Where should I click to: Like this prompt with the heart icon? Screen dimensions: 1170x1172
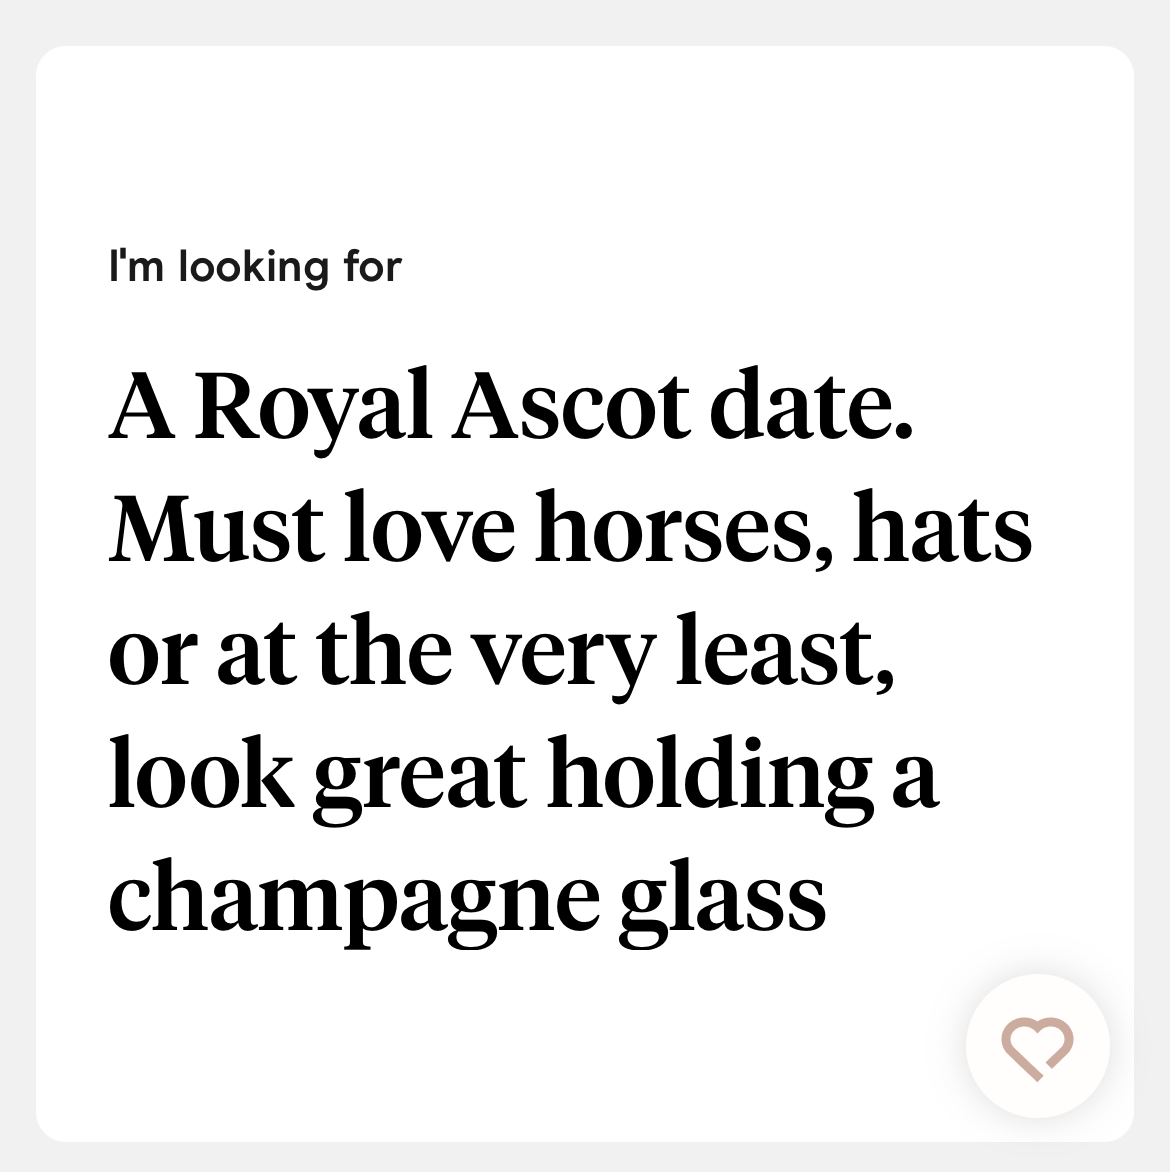point(1037,1047)
